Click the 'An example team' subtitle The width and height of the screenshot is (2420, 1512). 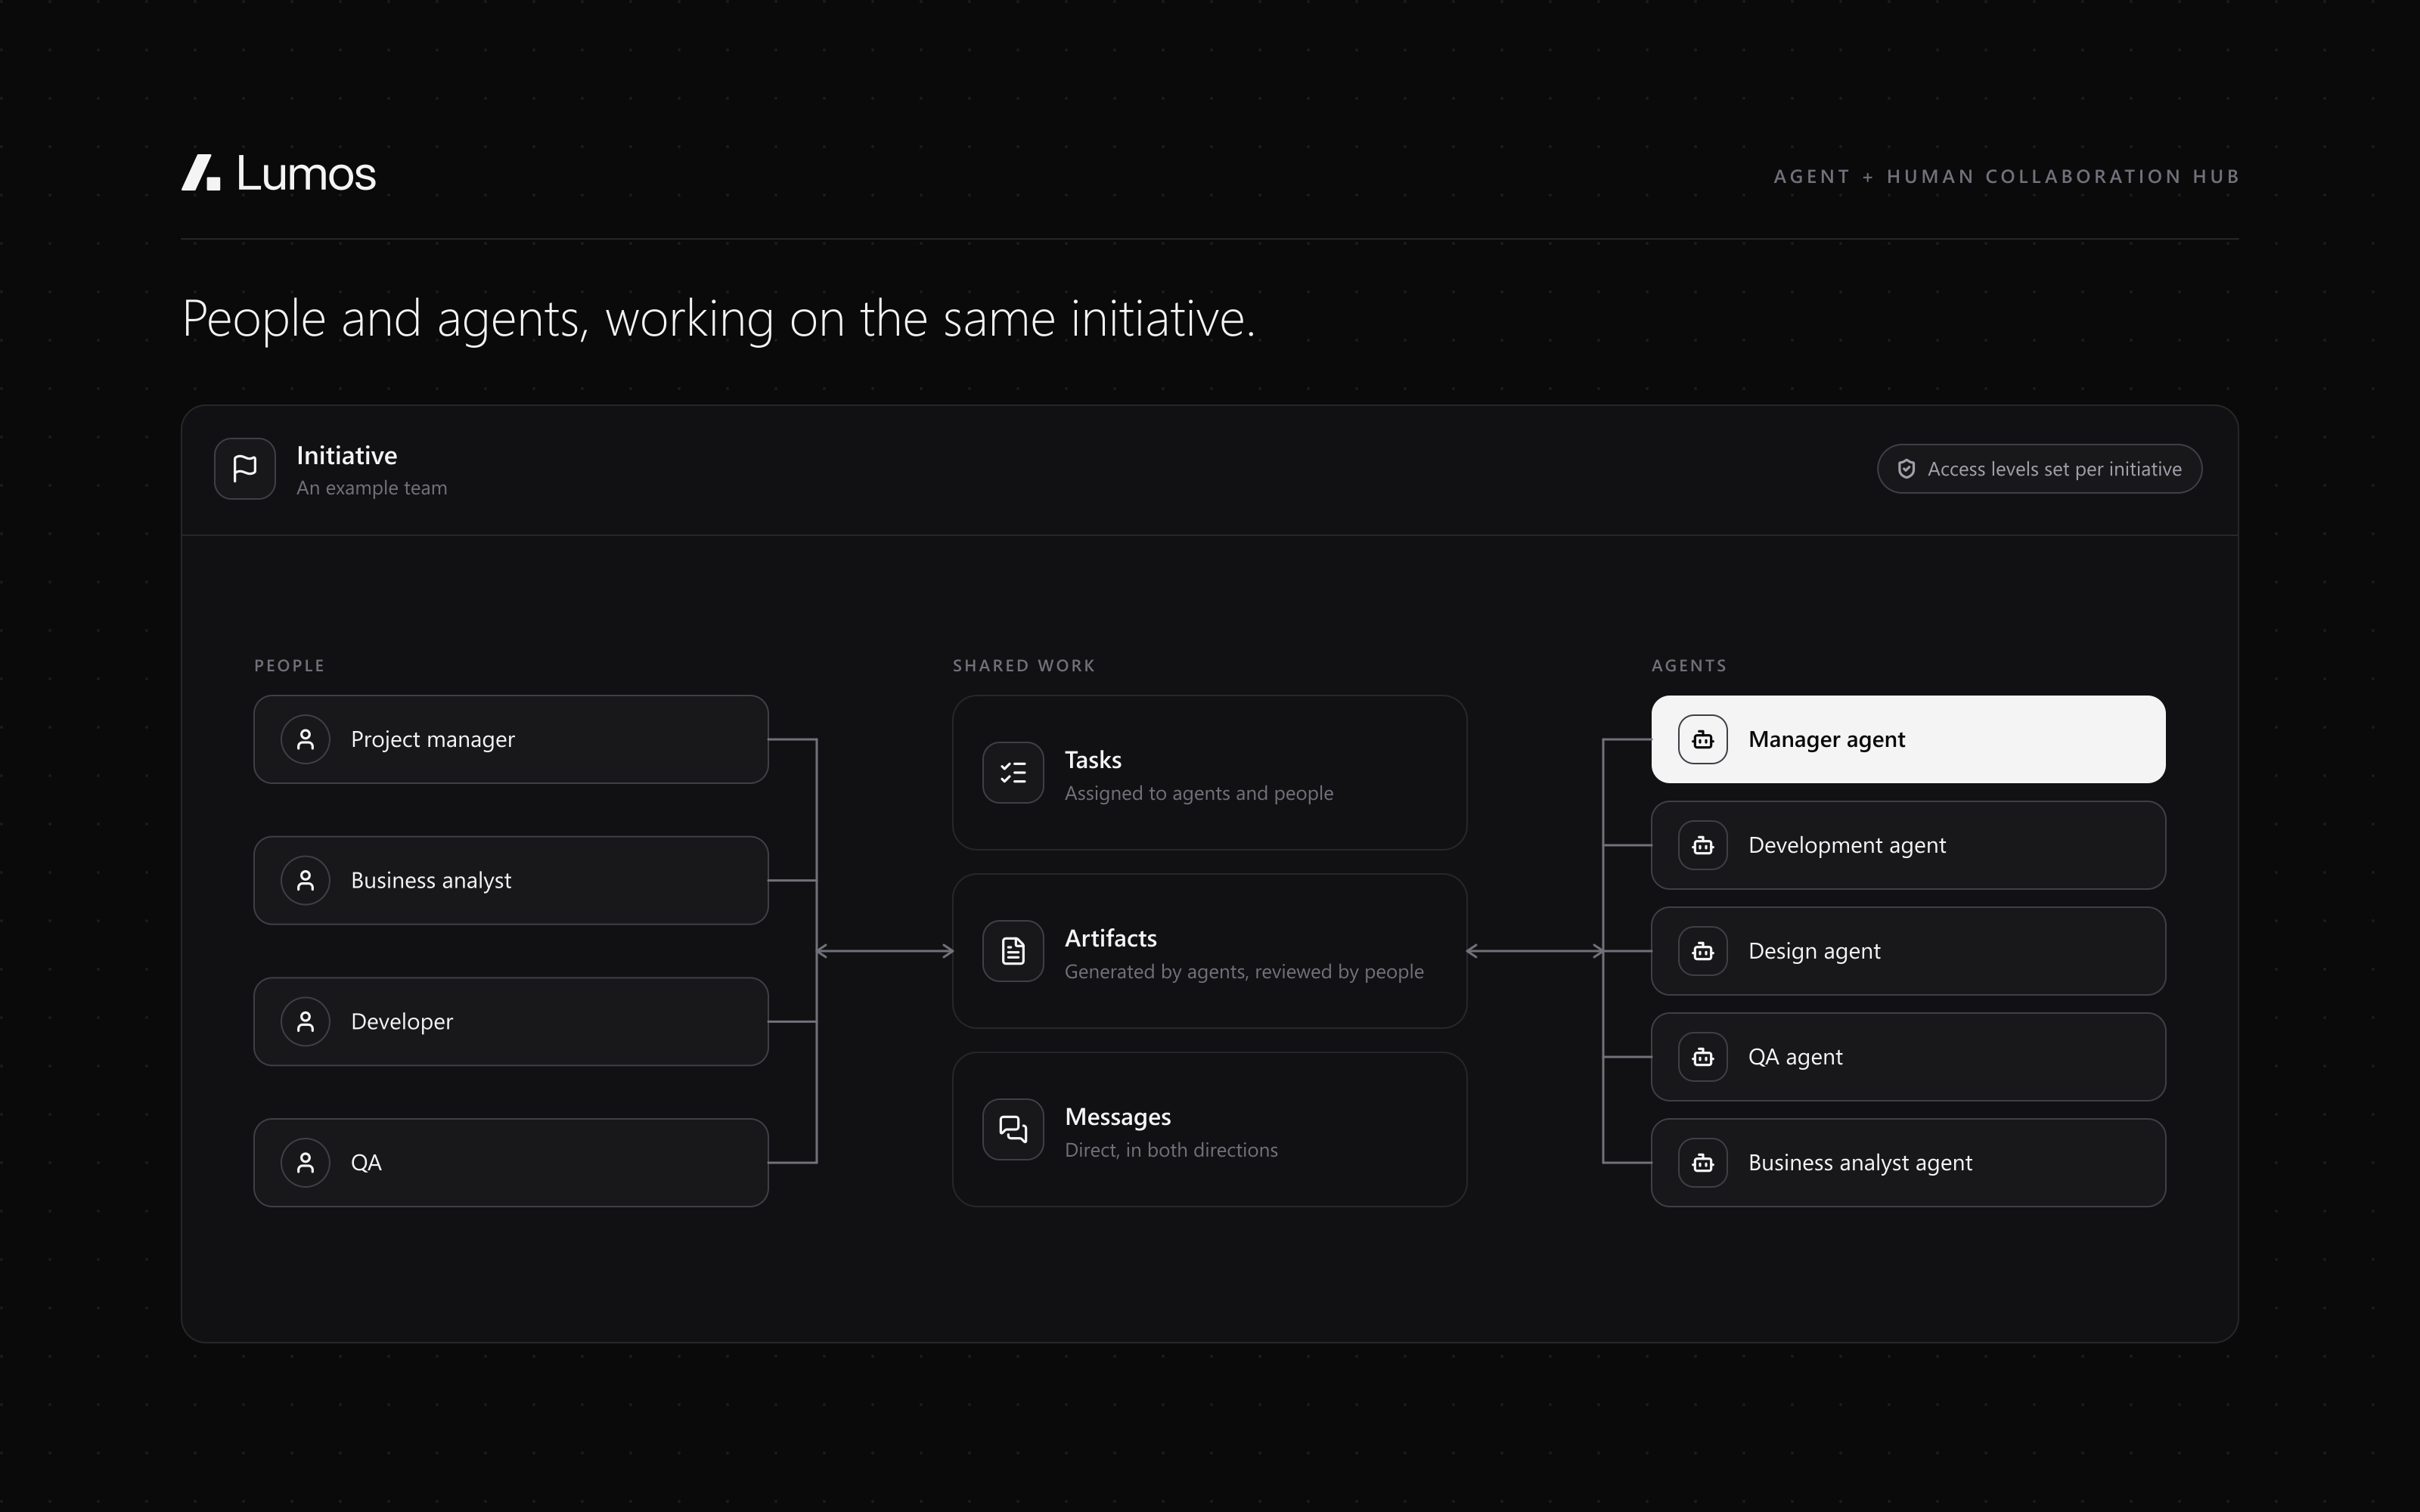(x=372, y=488)
